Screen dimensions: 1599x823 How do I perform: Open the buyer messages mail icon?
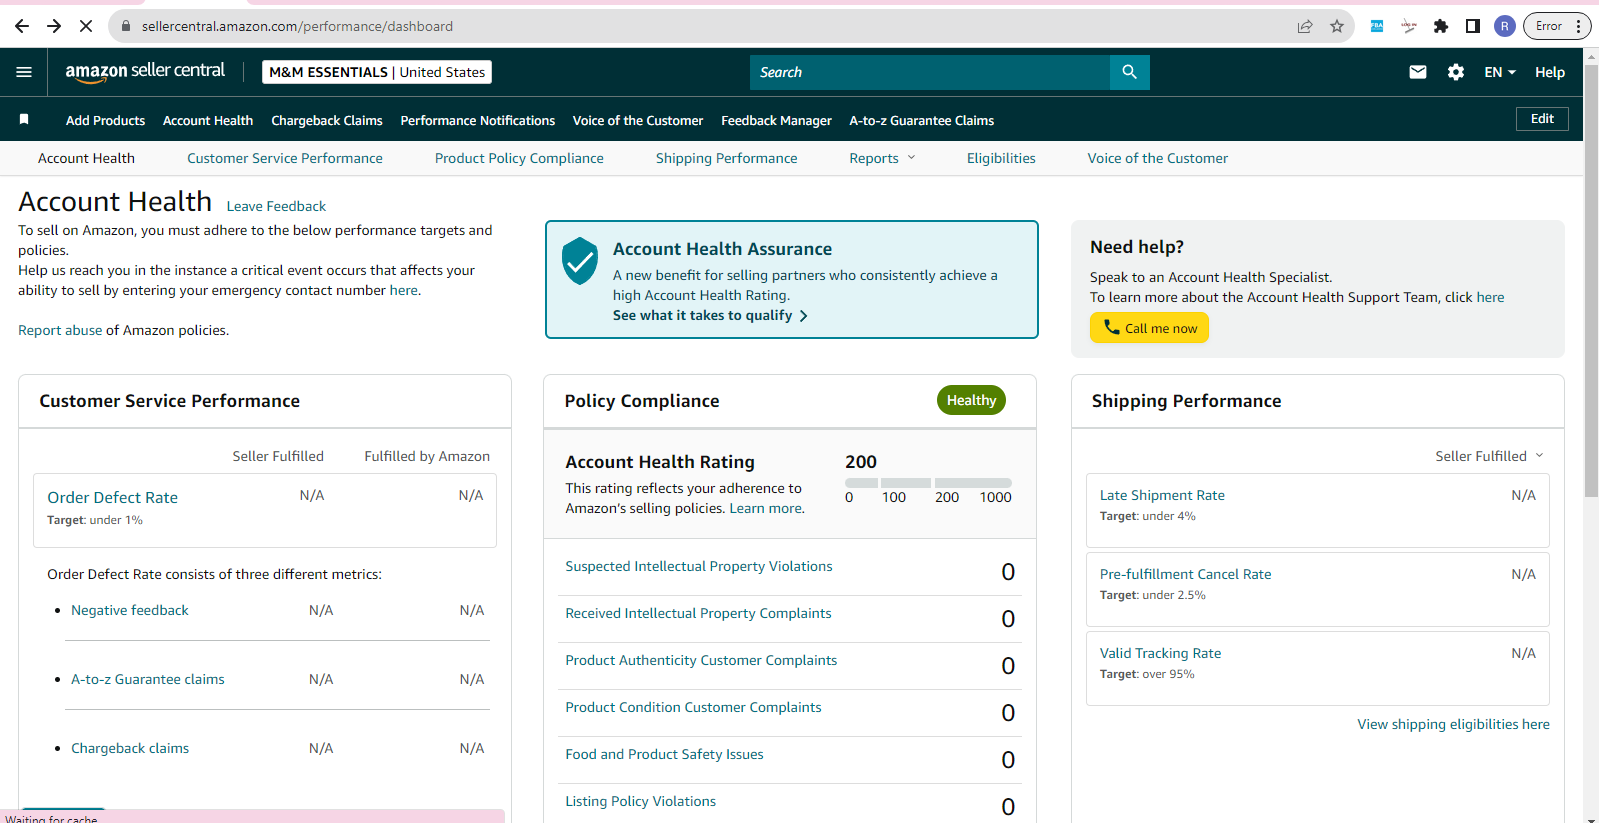click(x=1418, y=72)
